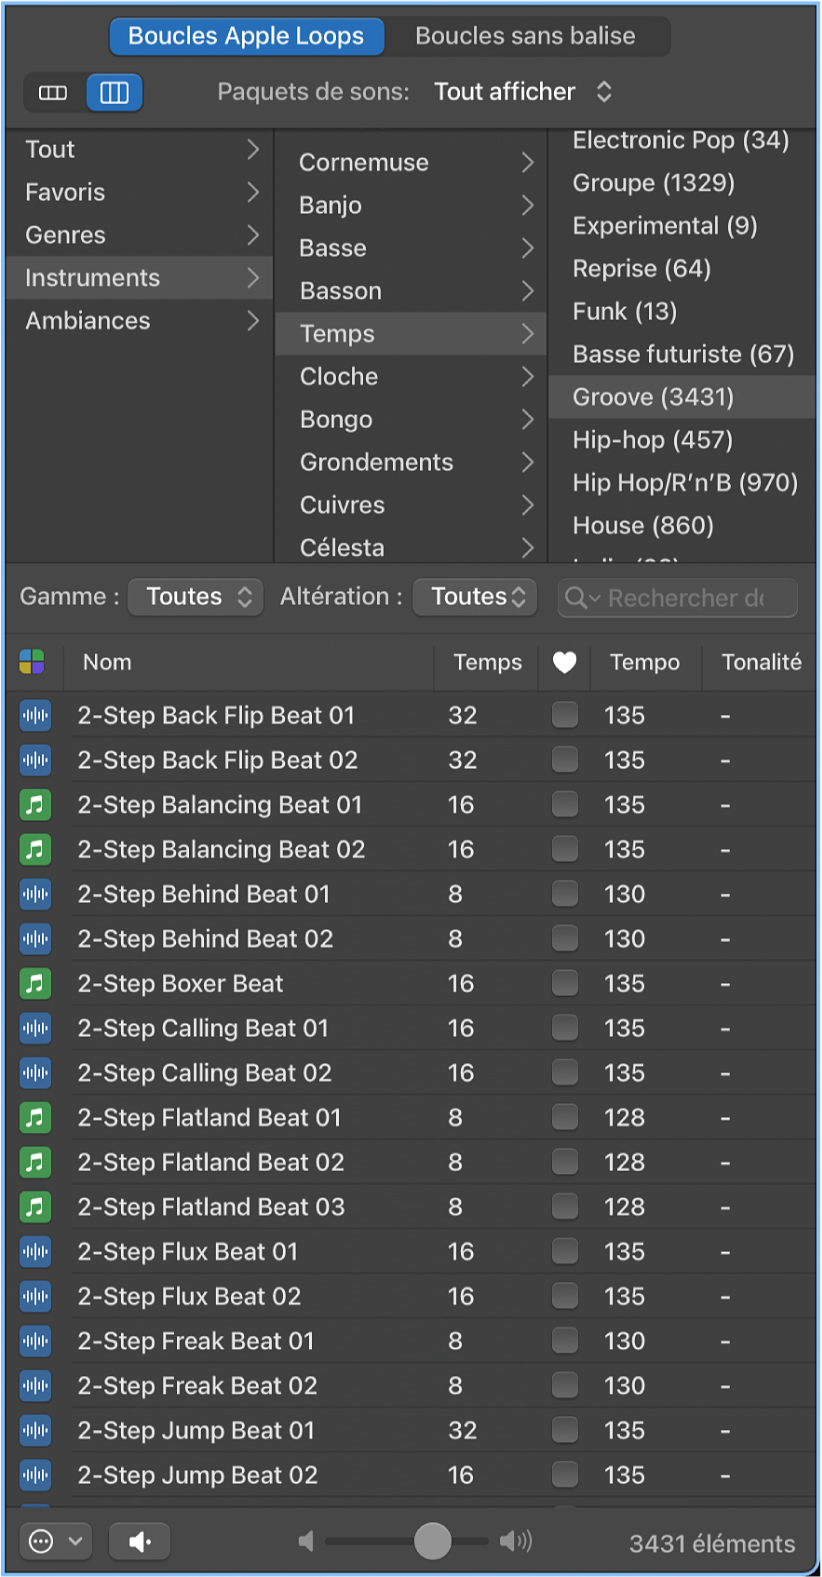Open the action menu with ellipsis icon
Screen dimensions: 822x1577
pyautogui.click(x=55, y=1542)
